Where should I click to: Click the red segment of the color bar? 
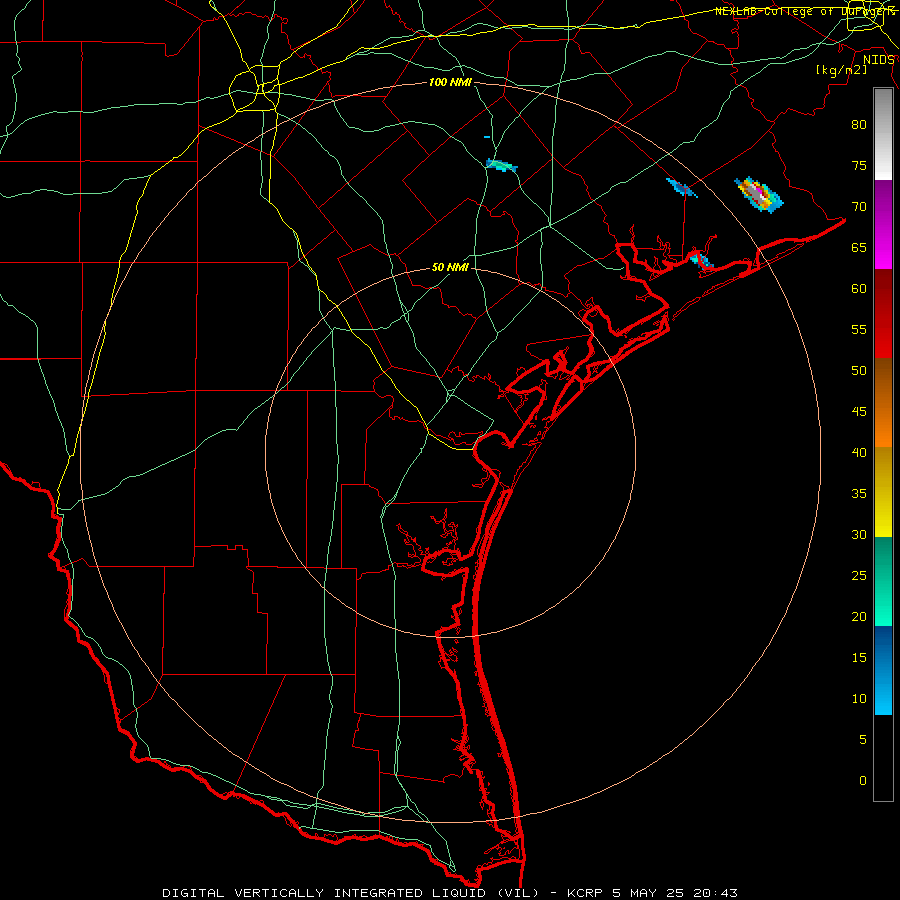pos(883,313)
